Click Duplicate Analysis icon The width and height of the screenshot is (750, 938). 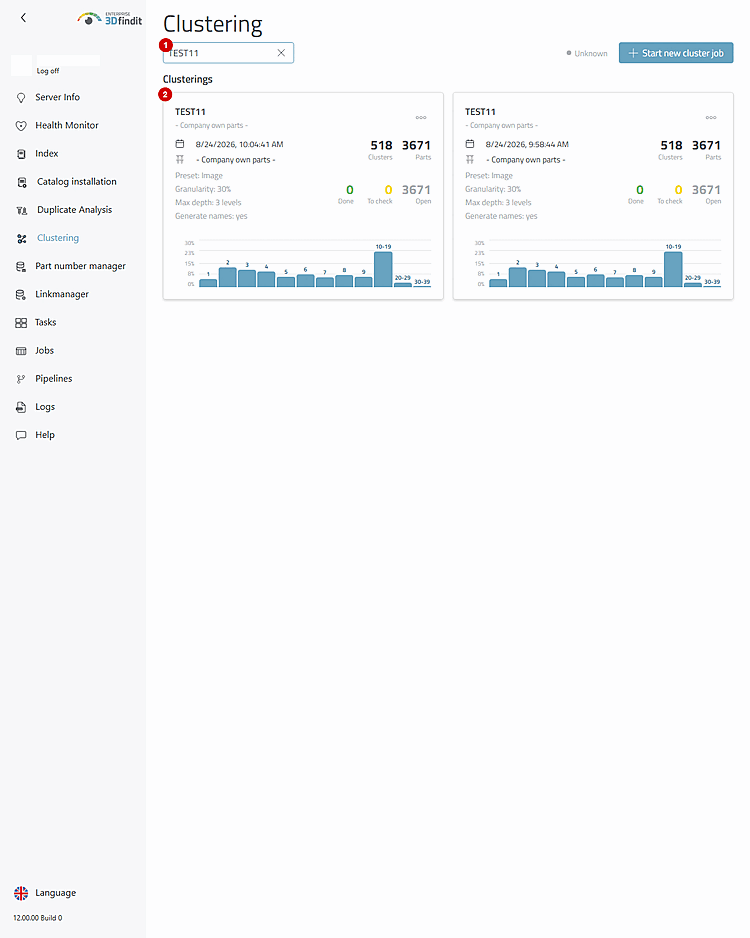[22, 210]
